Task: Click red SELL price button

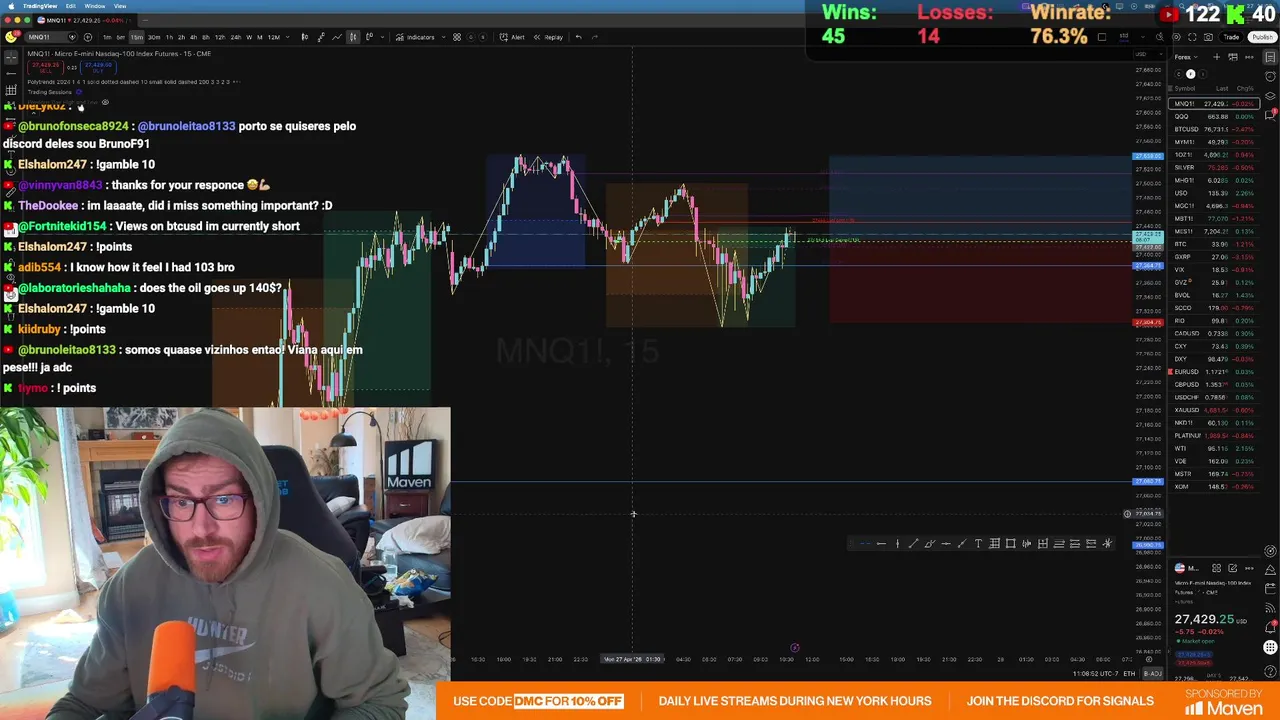Action: click(x=44, y=68)
